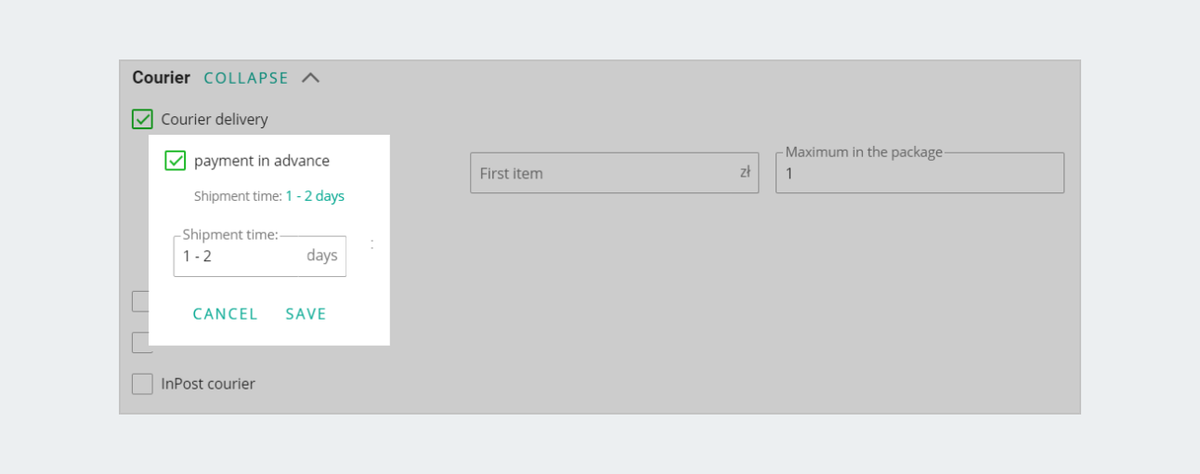Click the zł currency suffix
Image resolution: width=1200 pixels, height=474 pixels.
tap(745, 172)
